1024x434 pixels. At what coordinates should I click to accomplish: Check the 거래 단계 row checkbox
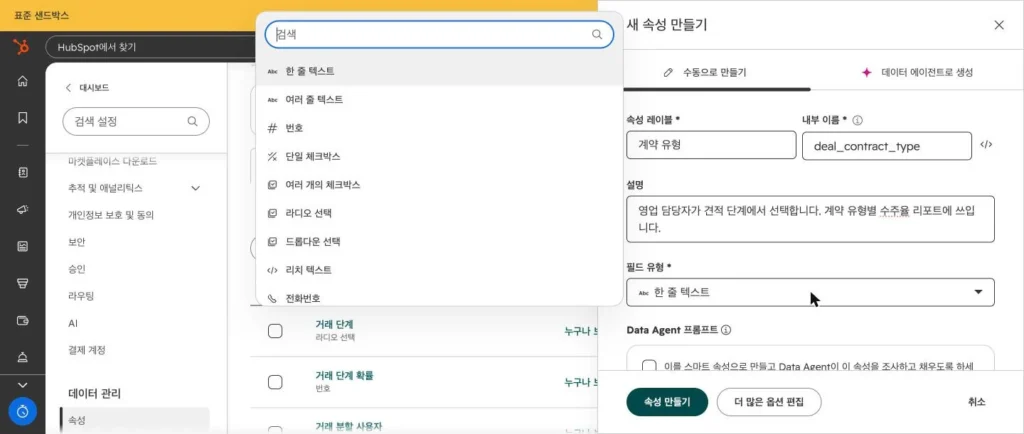[276, 331]
